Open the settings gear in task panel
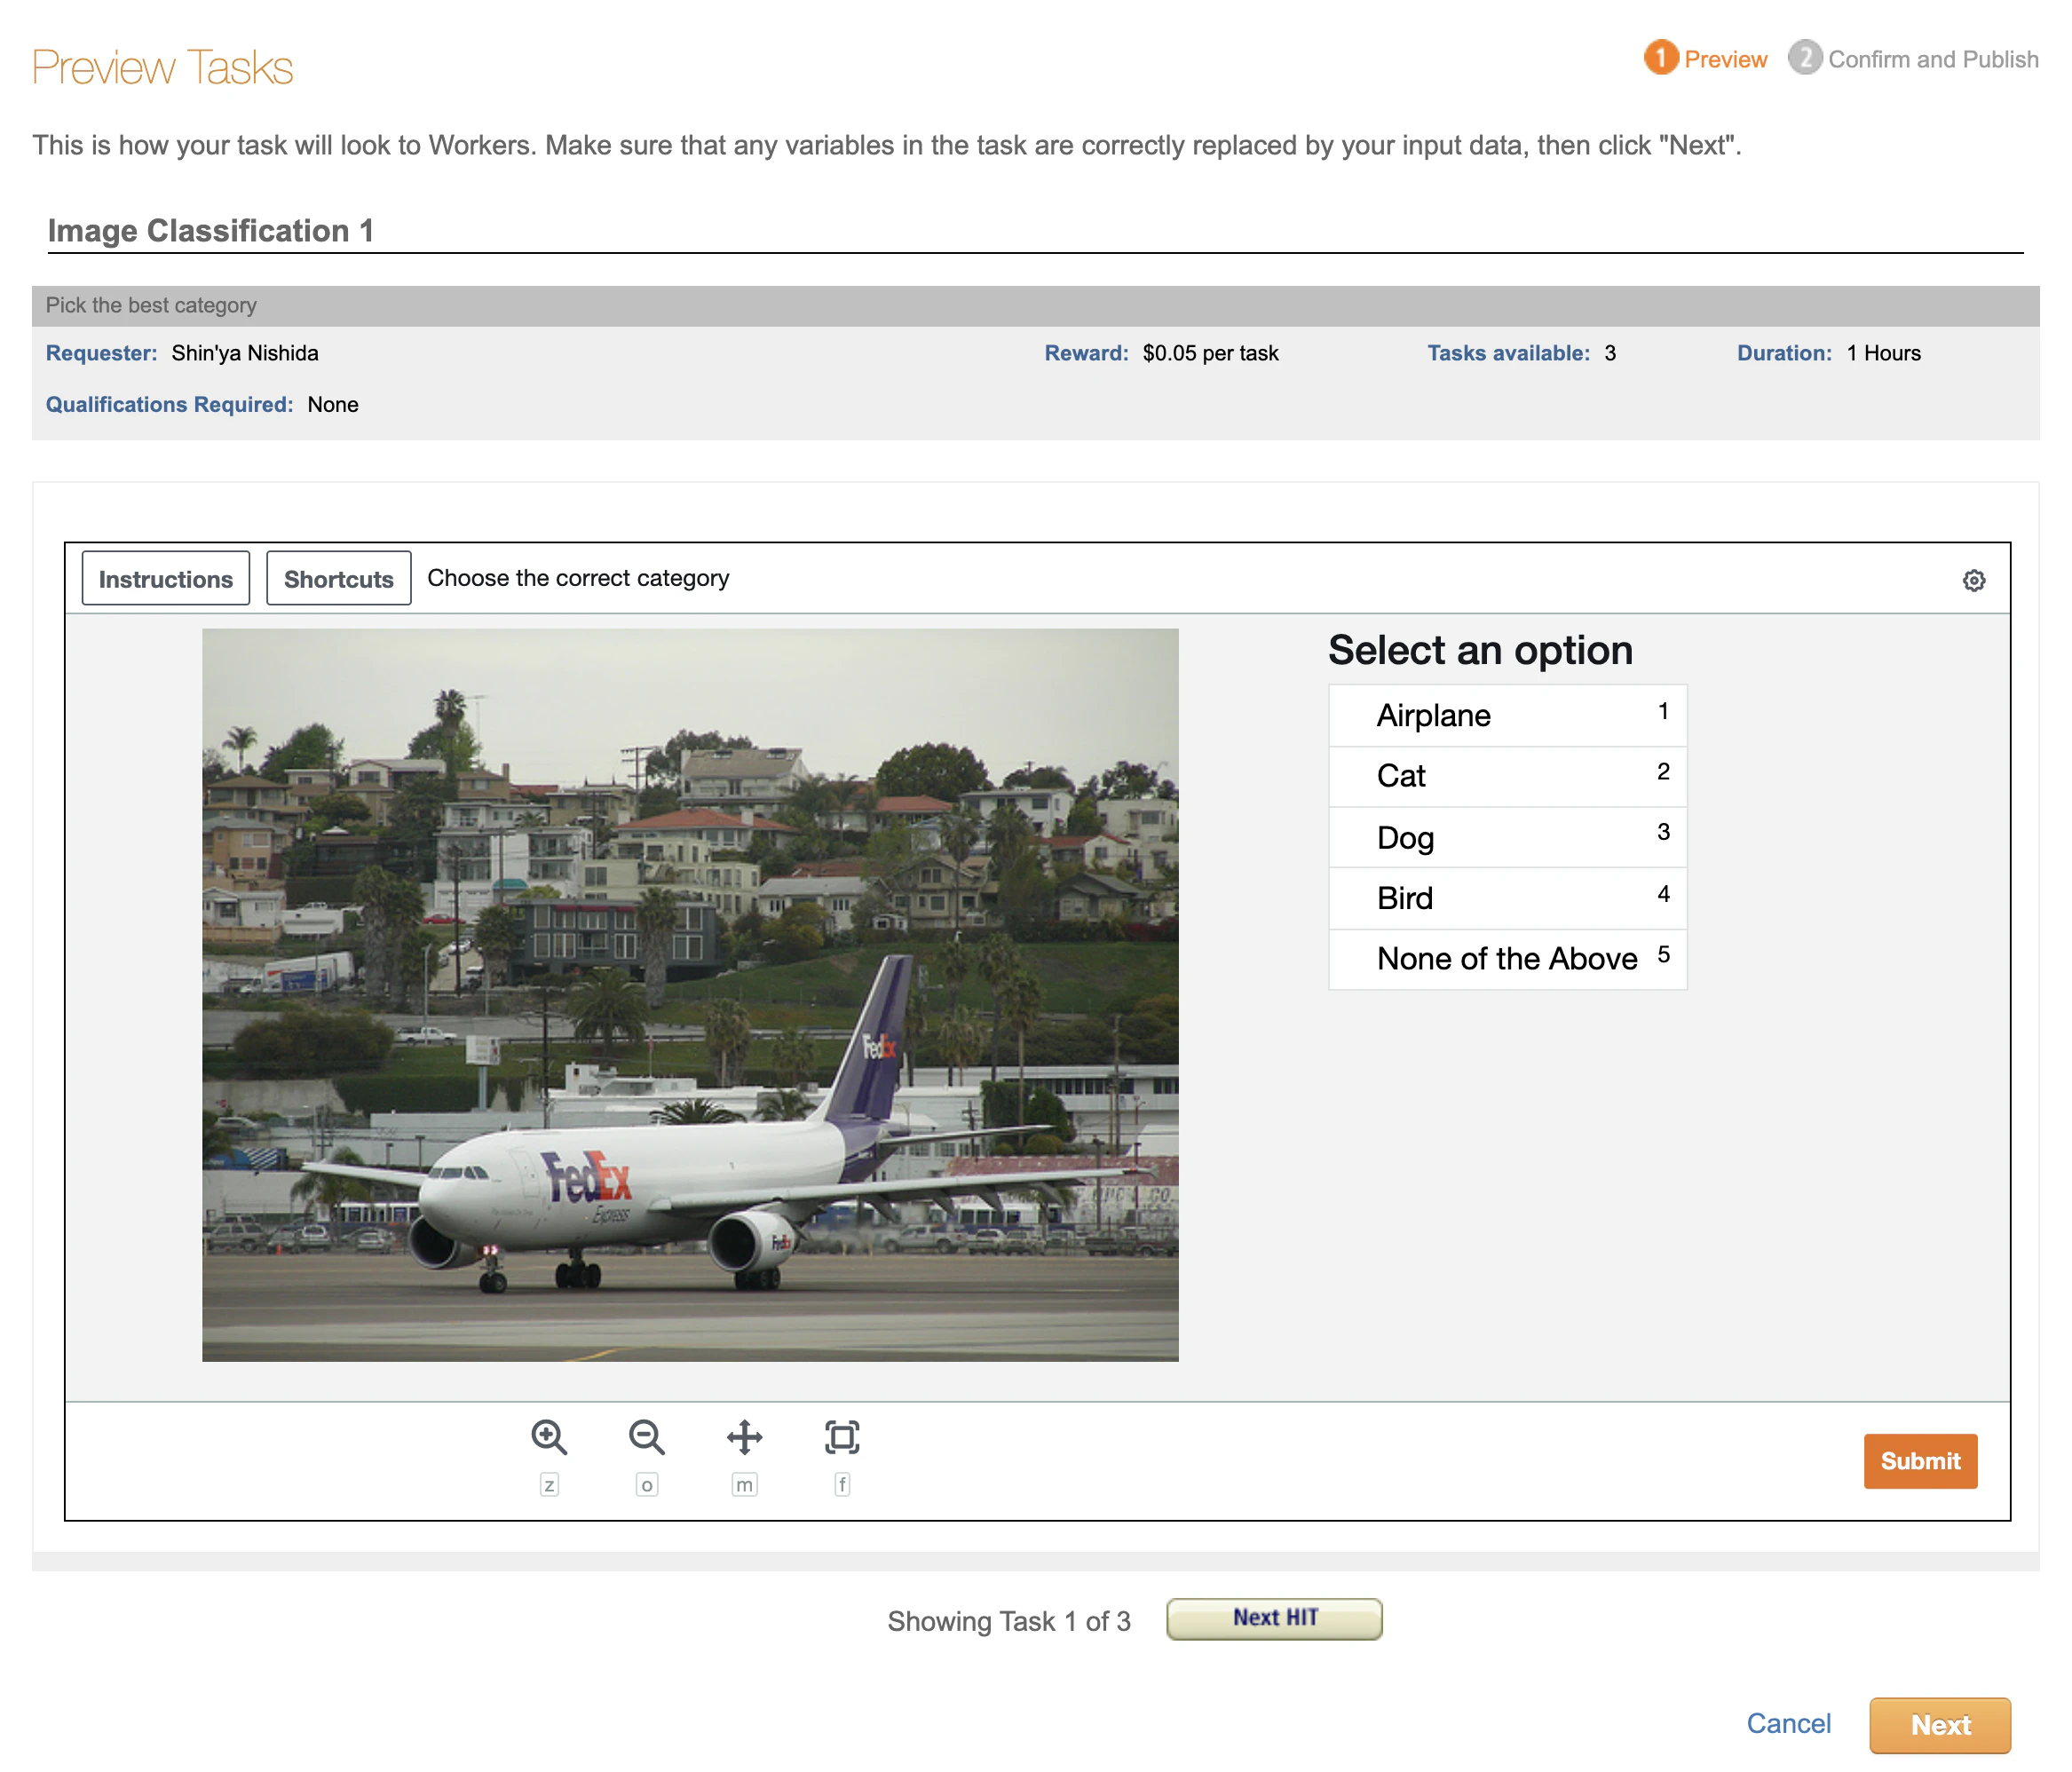This screenshot has width=2072, height=1772. click(x=1973, y=580)
